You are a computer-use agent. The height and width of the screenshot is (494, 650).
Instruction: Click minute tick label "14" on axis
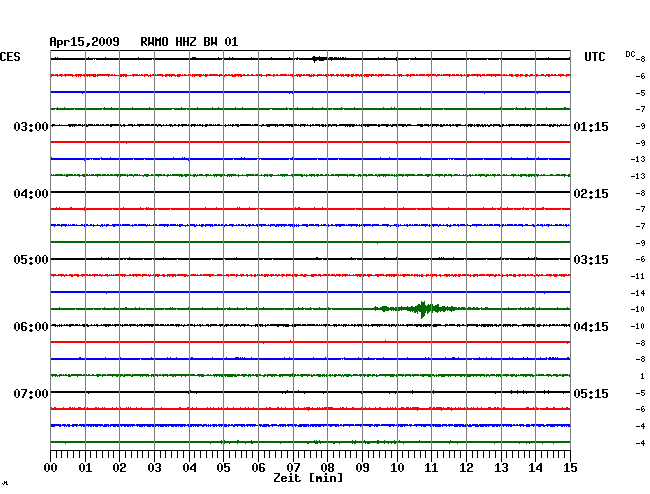click(x=535, y=468)
